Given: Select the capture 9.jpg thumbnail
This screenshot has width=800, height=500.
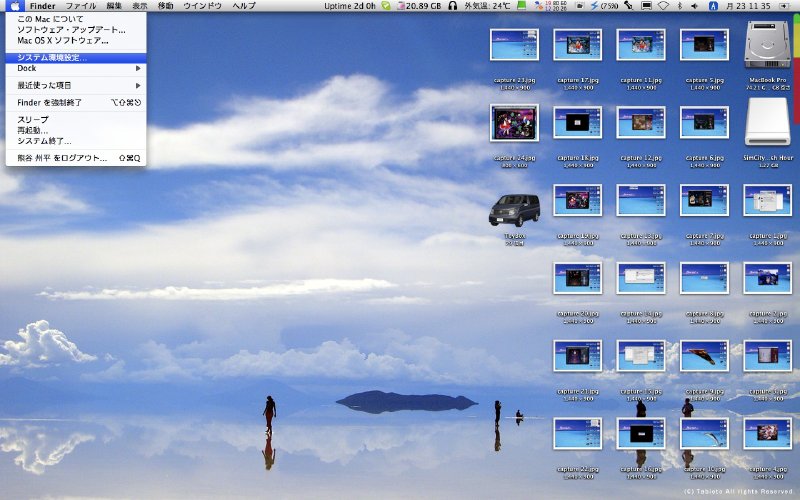Looking at the screenshot, I should point(704,356).
